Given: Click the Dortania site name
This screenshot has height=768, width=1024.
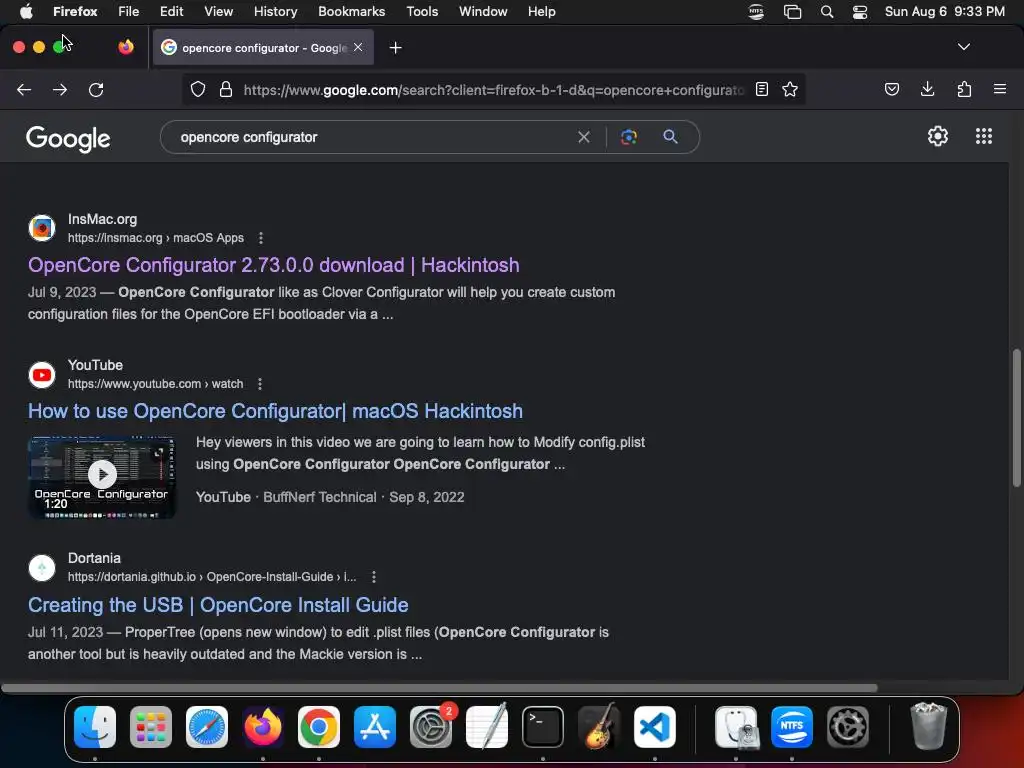Looking at the screenshot, I should 94,558.
